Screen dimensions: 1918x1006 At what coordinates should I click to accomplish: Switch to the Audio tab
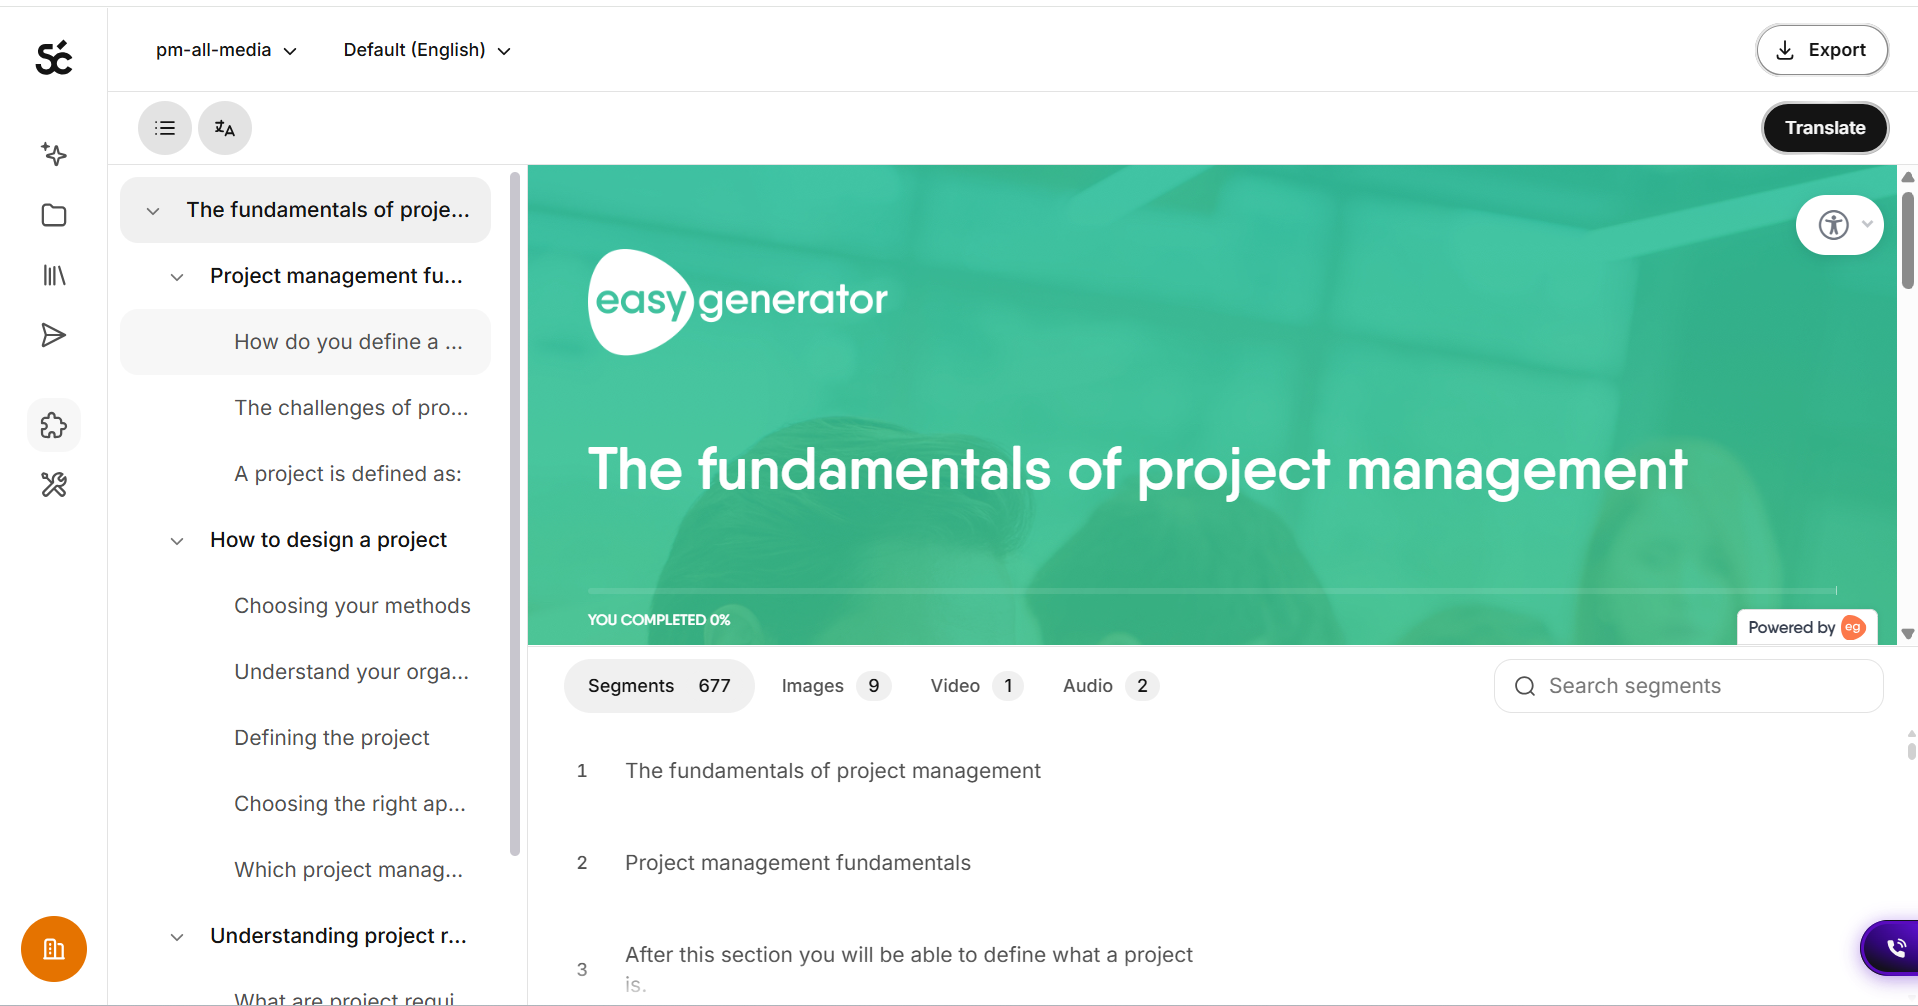click(x=1110, y=686)
